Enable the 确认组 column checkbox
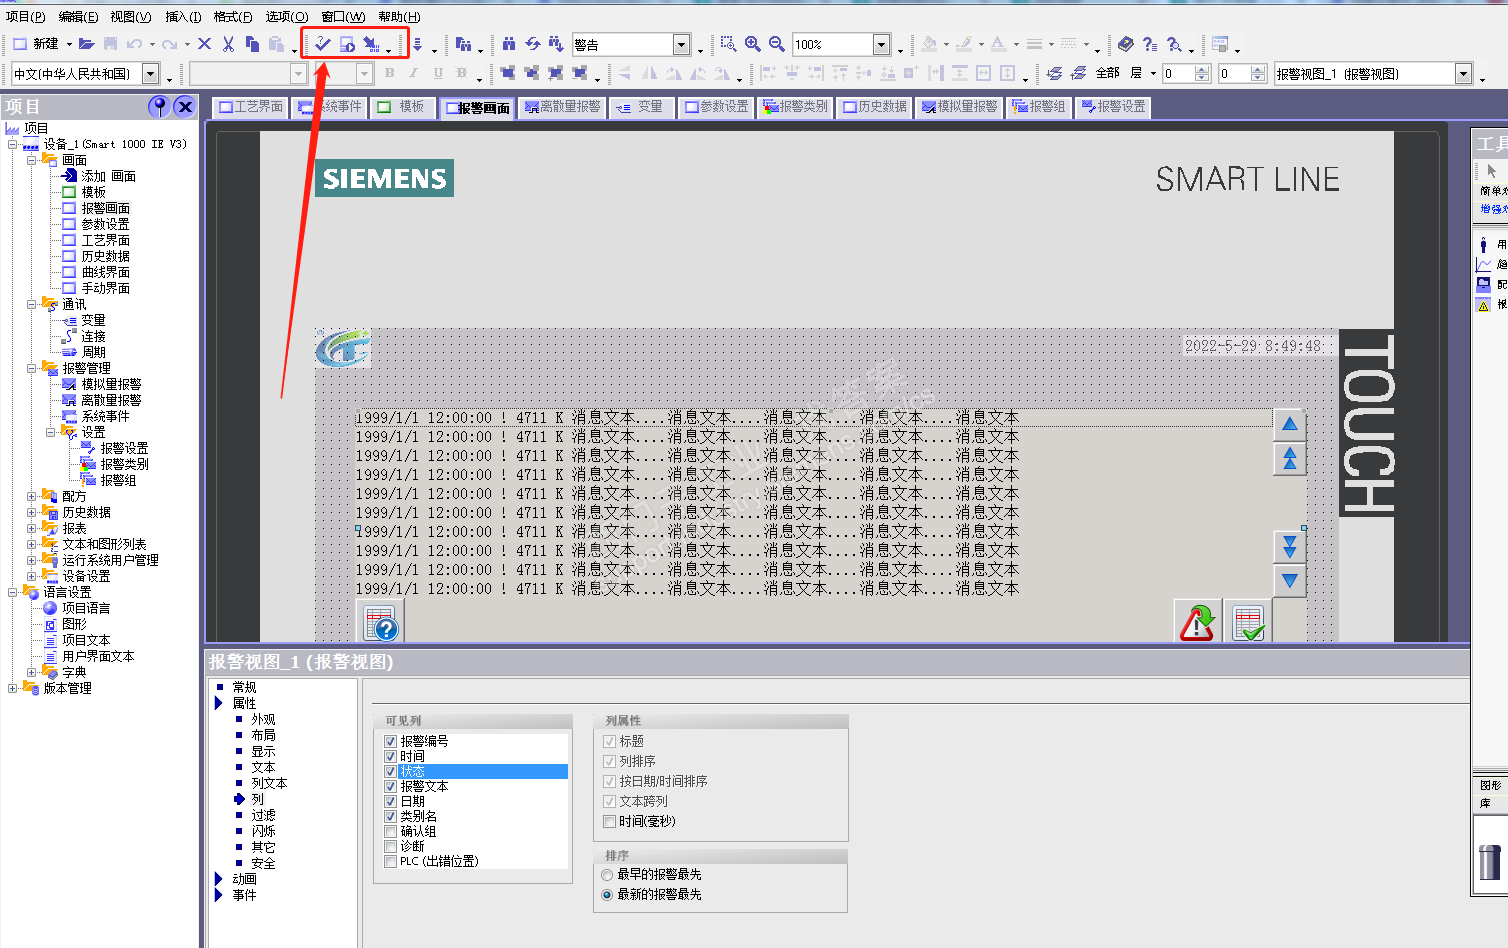The height and width of the screenshot is (948, 1508). click(391, 831)
